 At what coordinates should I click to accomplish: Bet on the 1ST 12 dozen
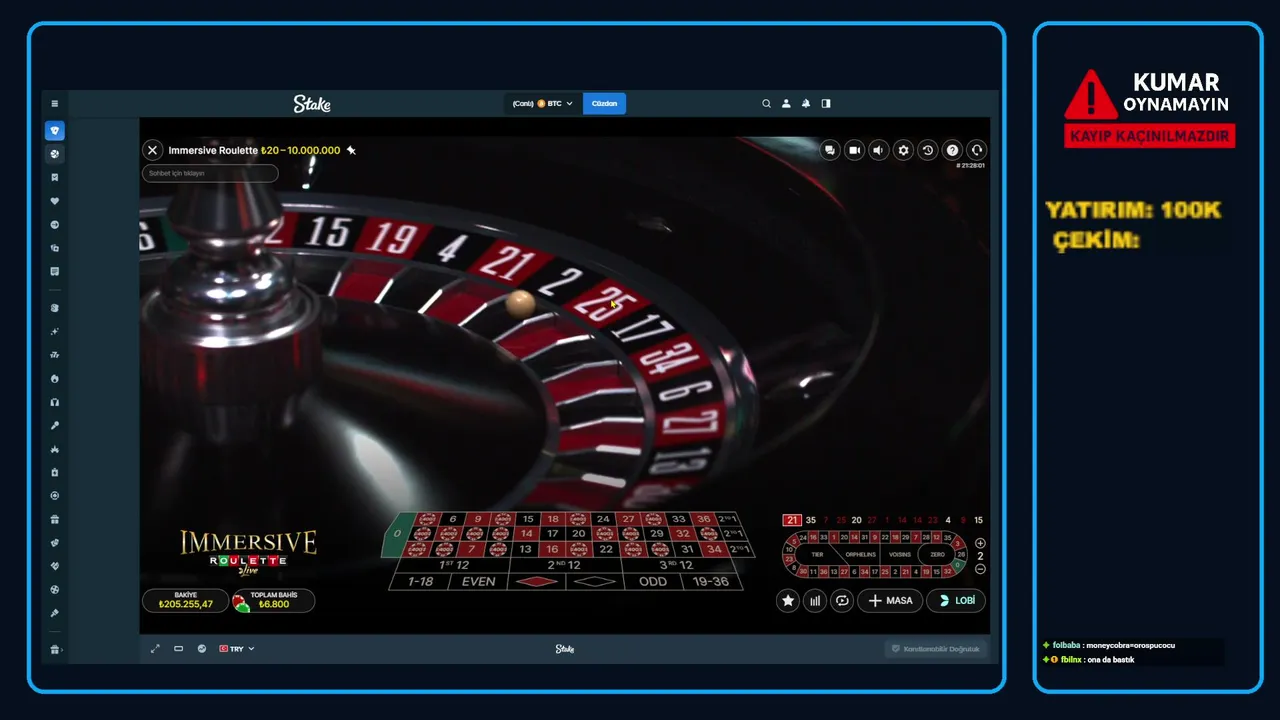point(453,565)
